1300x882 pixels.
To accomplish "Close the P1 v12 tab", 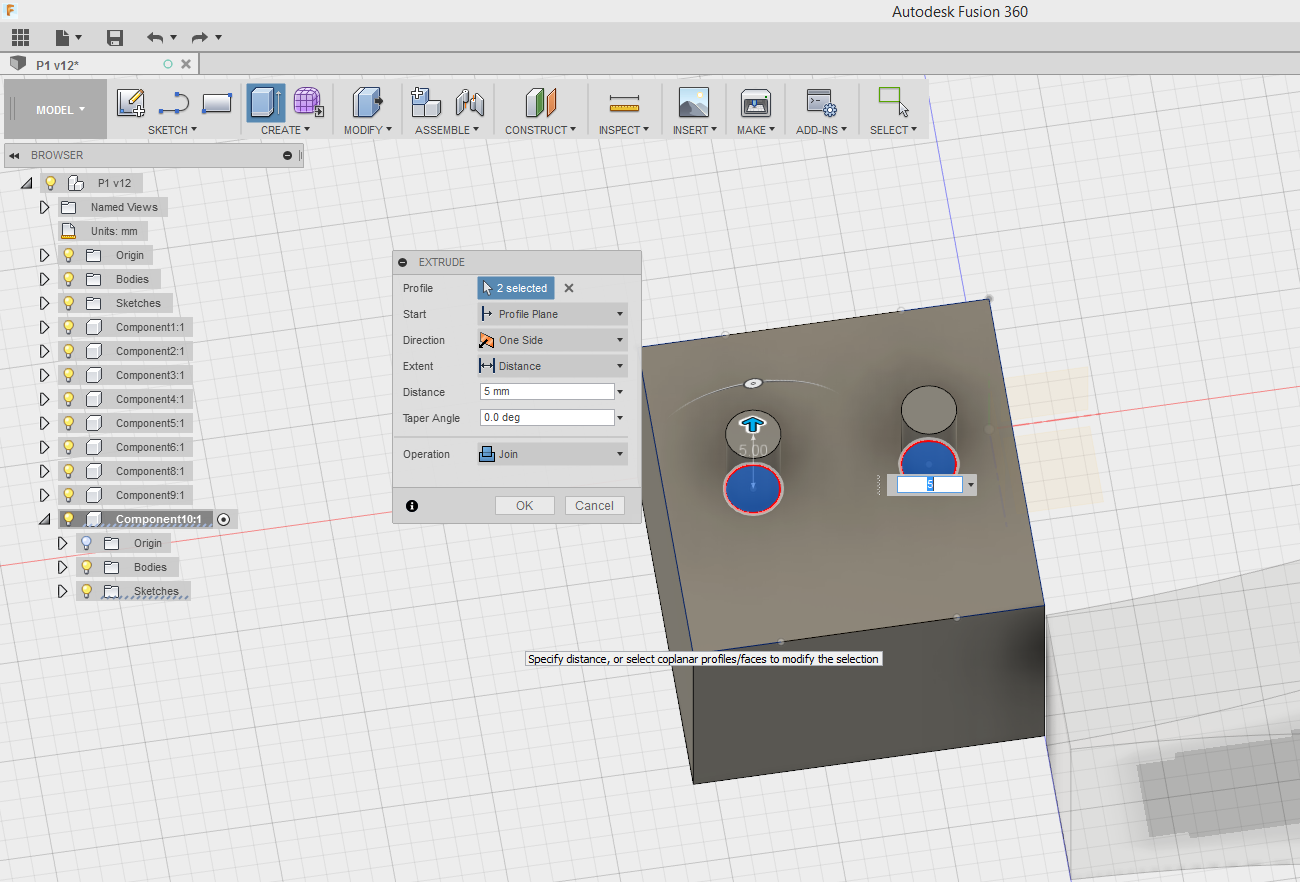I will (185, 64).
